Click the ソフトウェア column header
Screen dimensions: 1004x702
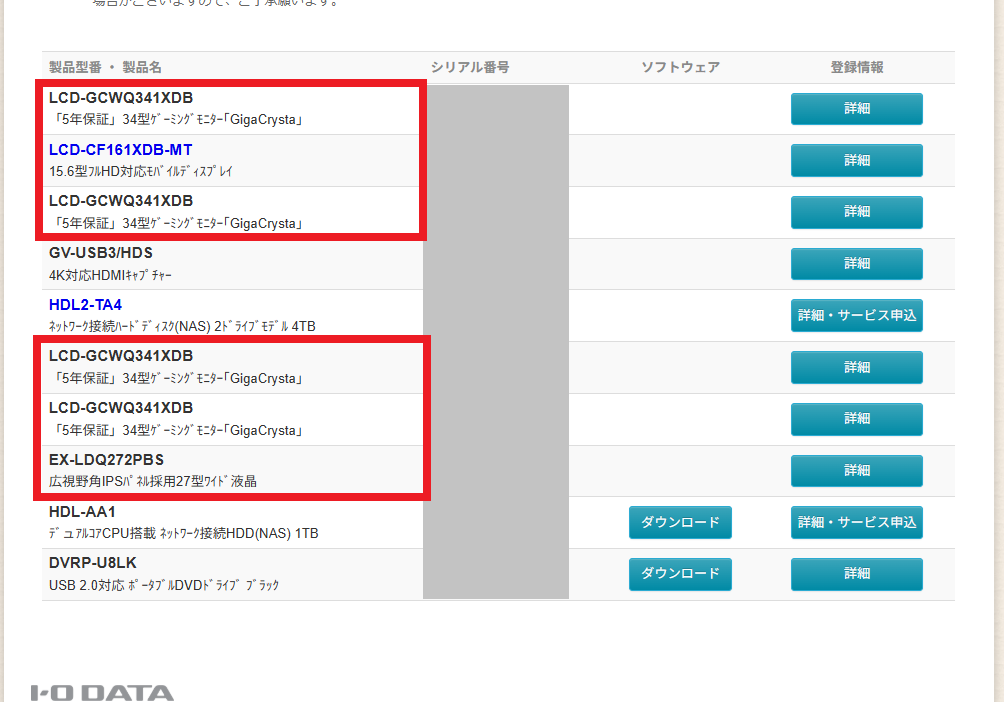coord(681,67)
